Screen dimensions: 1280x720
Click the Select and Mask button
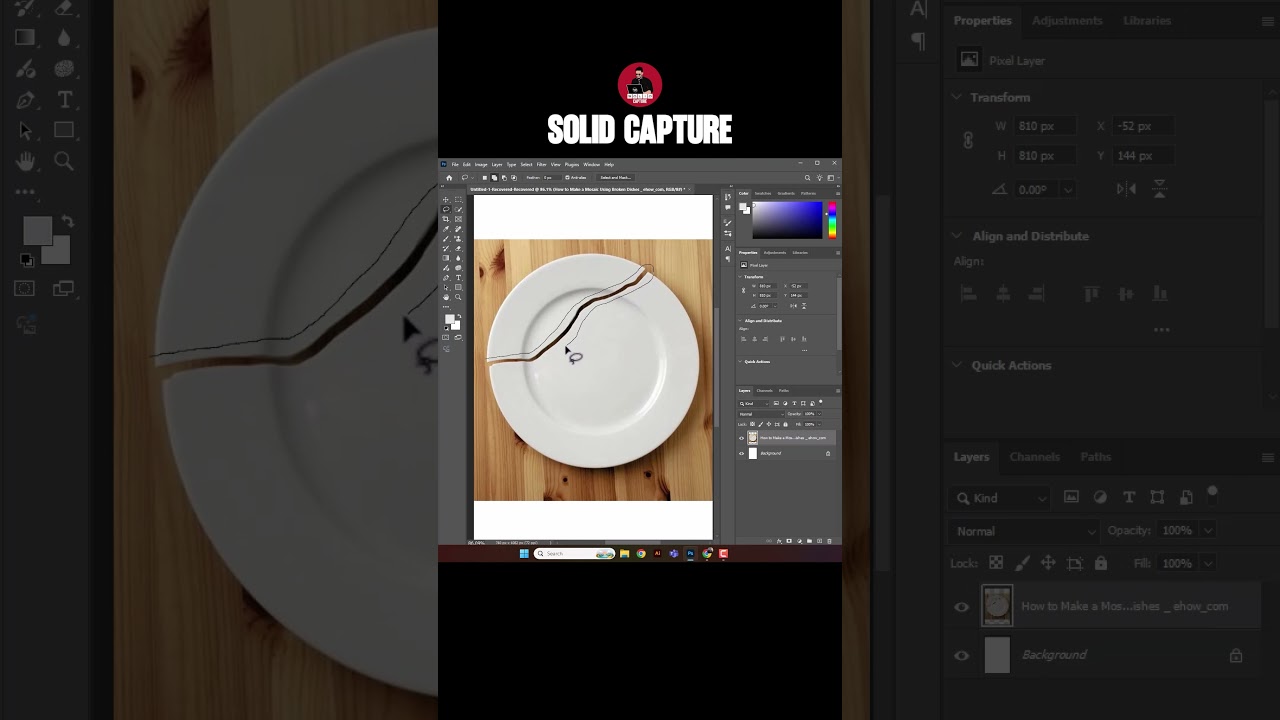pos(616,178)
